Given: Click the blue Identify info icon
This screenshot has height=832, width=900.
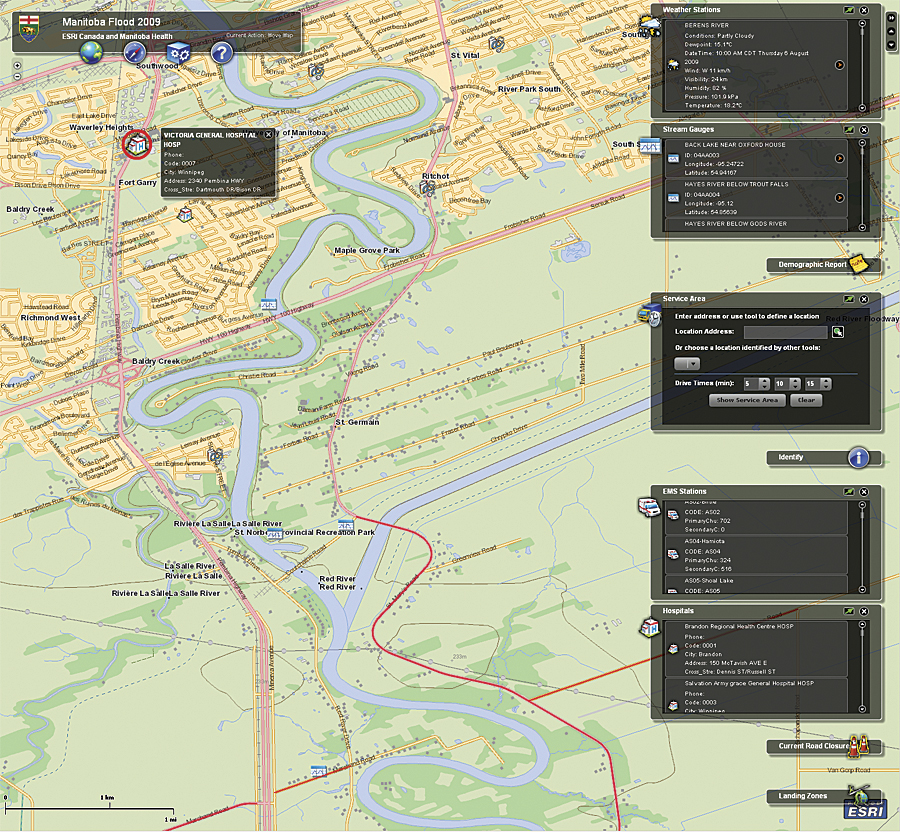Looking at the screenshot, I should point(858,457).
